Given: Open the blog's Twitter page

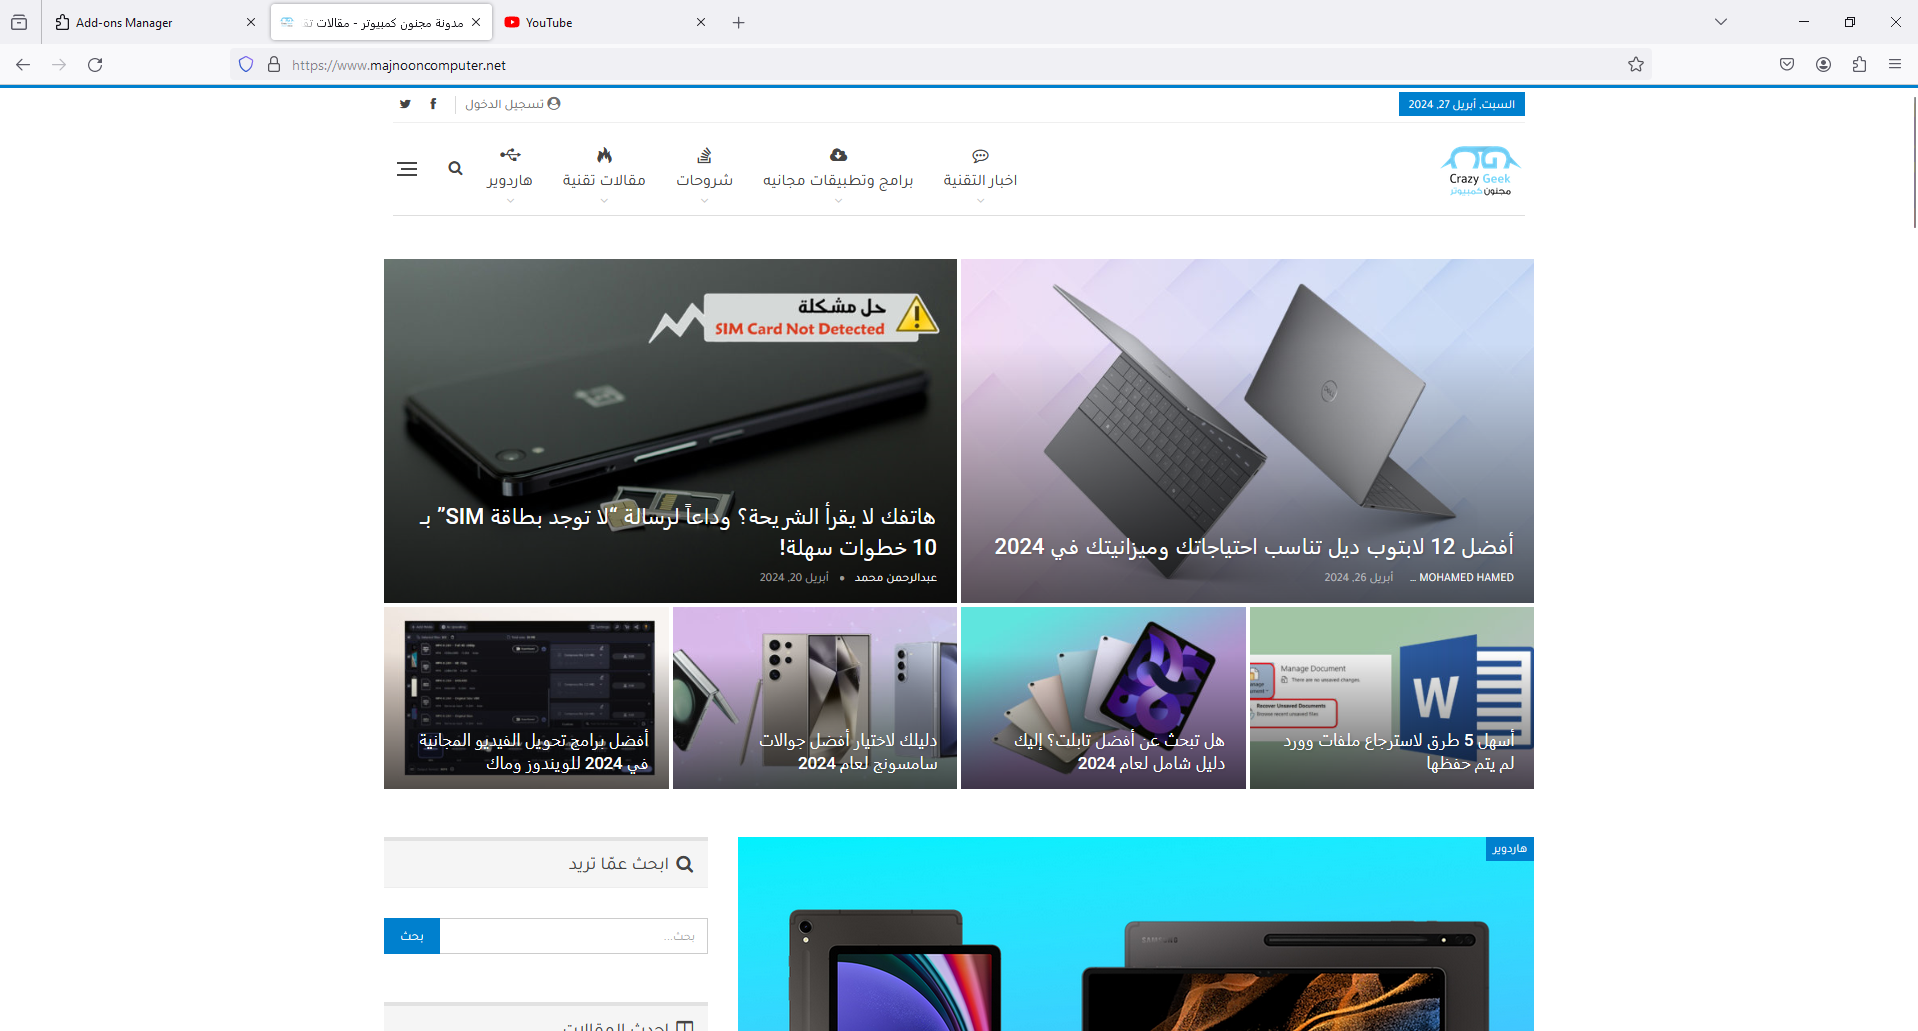Looking at the screenshot, I should click(x=405, y=103).
